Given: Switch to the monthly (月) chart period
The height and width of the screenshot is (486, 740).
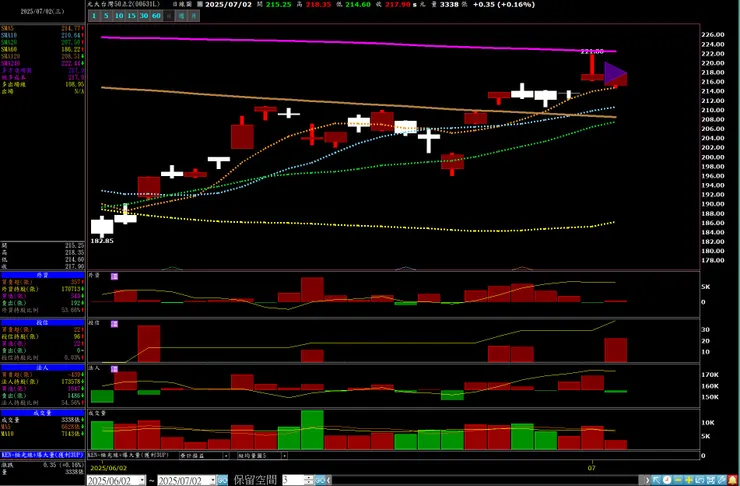Looking at the screenshot, I should click(193, 16).
